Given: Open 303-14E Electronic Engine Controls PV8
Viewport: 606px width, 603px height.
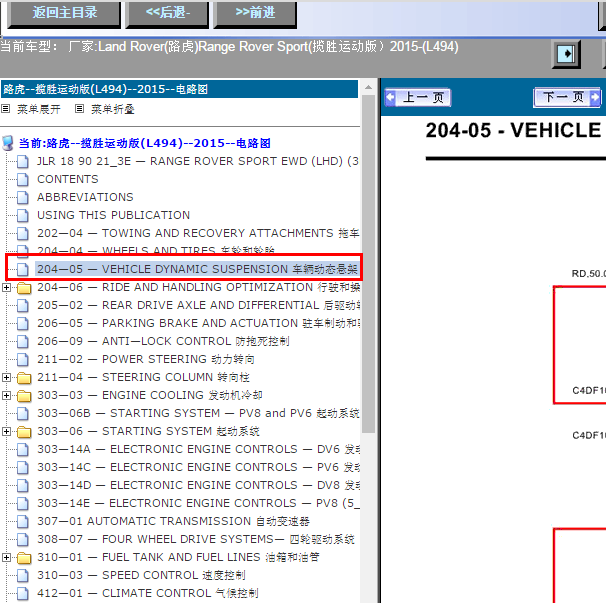Looking at the screenshot, I should click(198, 503).
